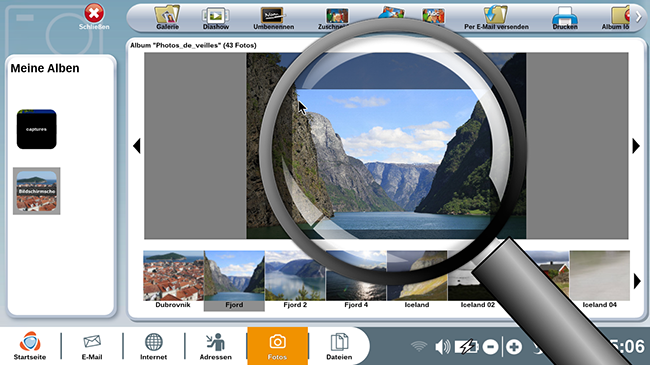Mute sound via speaker icon
Viewport: 650px width, 365px height.
pos(443,346)
